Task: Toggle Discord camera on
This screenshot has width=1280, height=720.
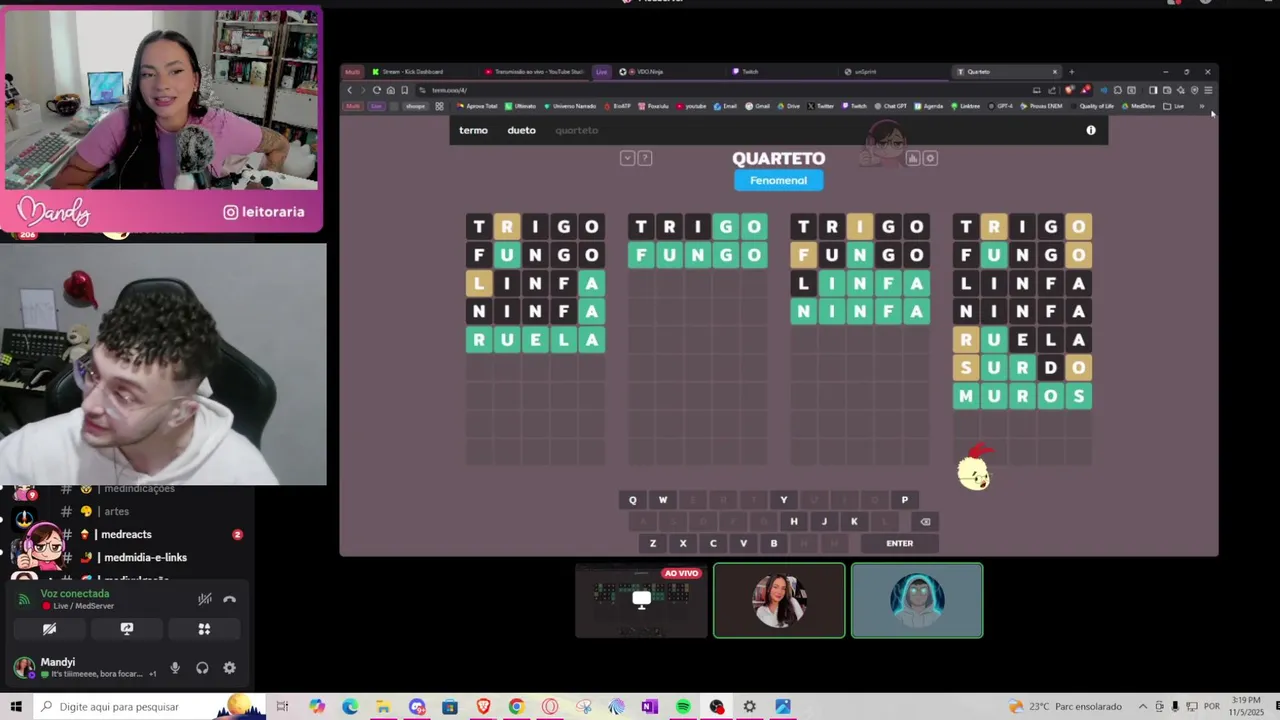Action: [x=49, y=629]
